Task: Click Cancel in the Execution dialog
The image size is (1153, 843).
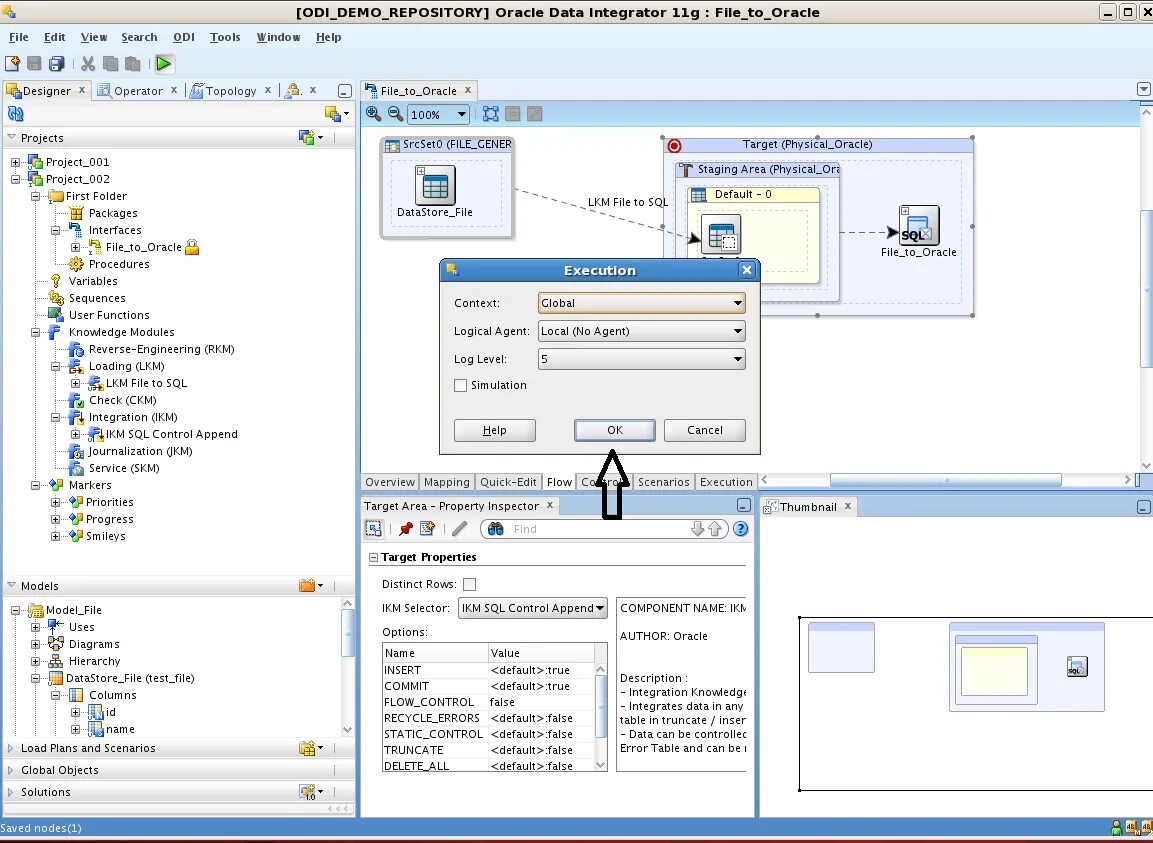Action: coord(704,430)
